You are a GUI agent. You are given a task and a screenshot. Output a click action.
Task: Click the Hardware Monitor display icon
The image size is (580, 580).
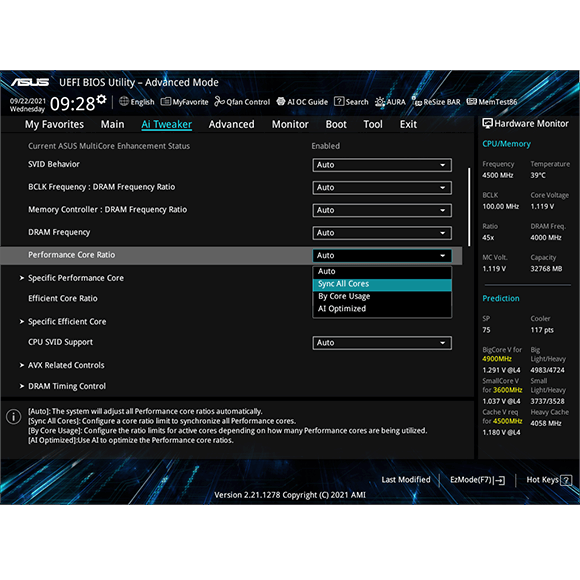pyautogui.click(x=487, y=123)
